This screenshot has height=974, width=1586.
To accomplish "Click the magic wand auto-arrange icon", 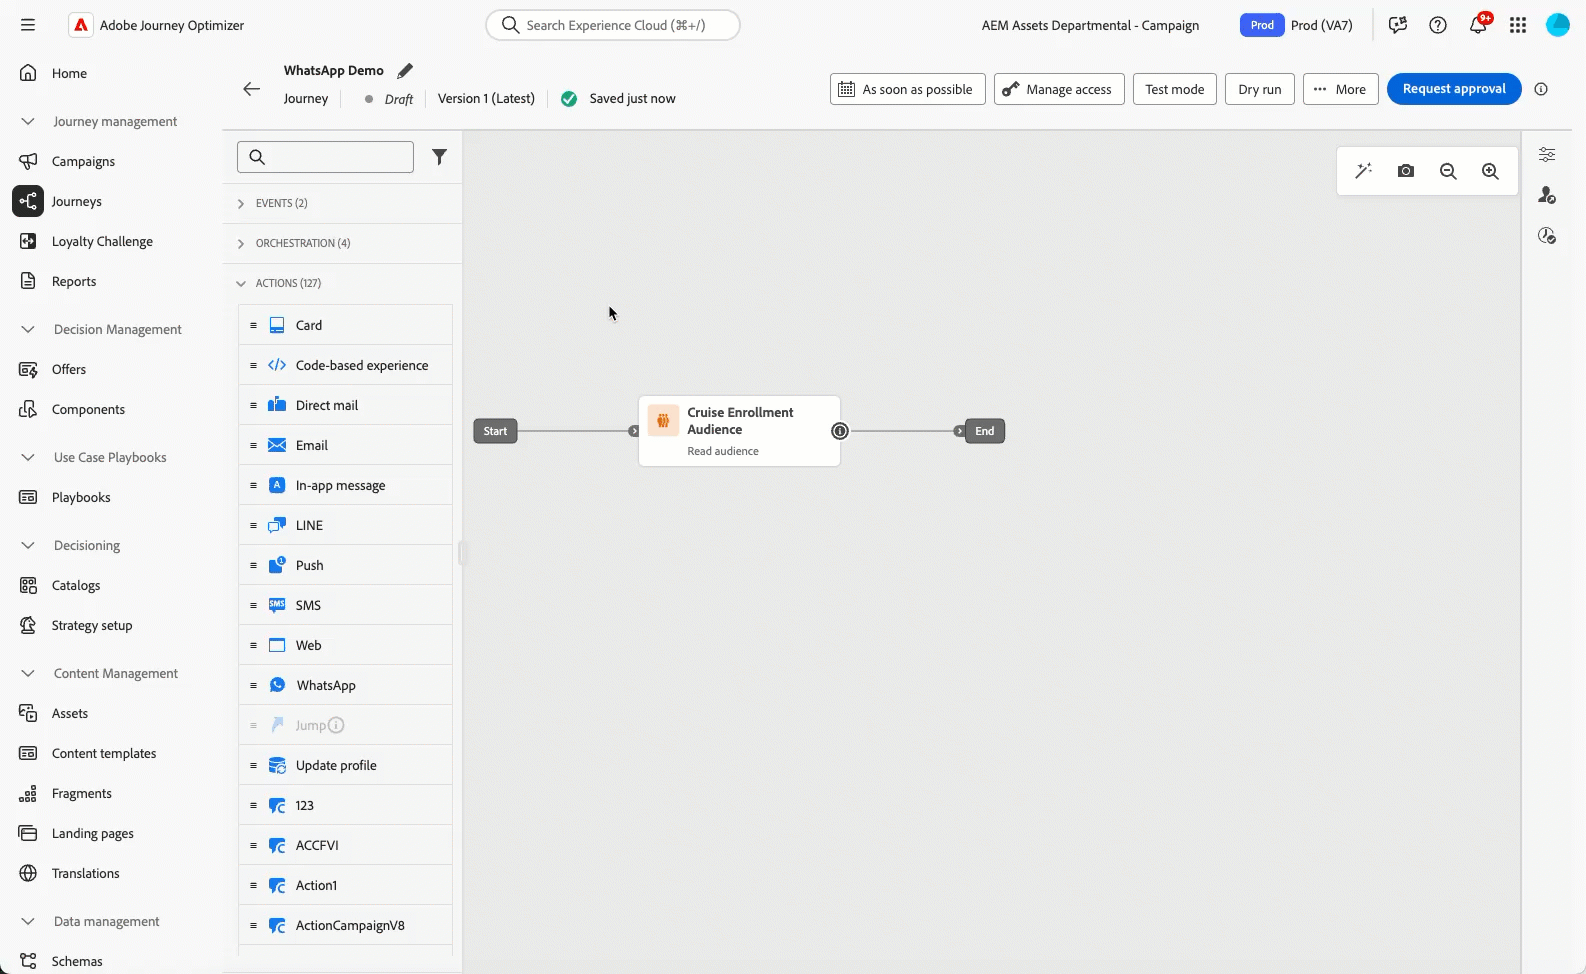I will 1363,171.
